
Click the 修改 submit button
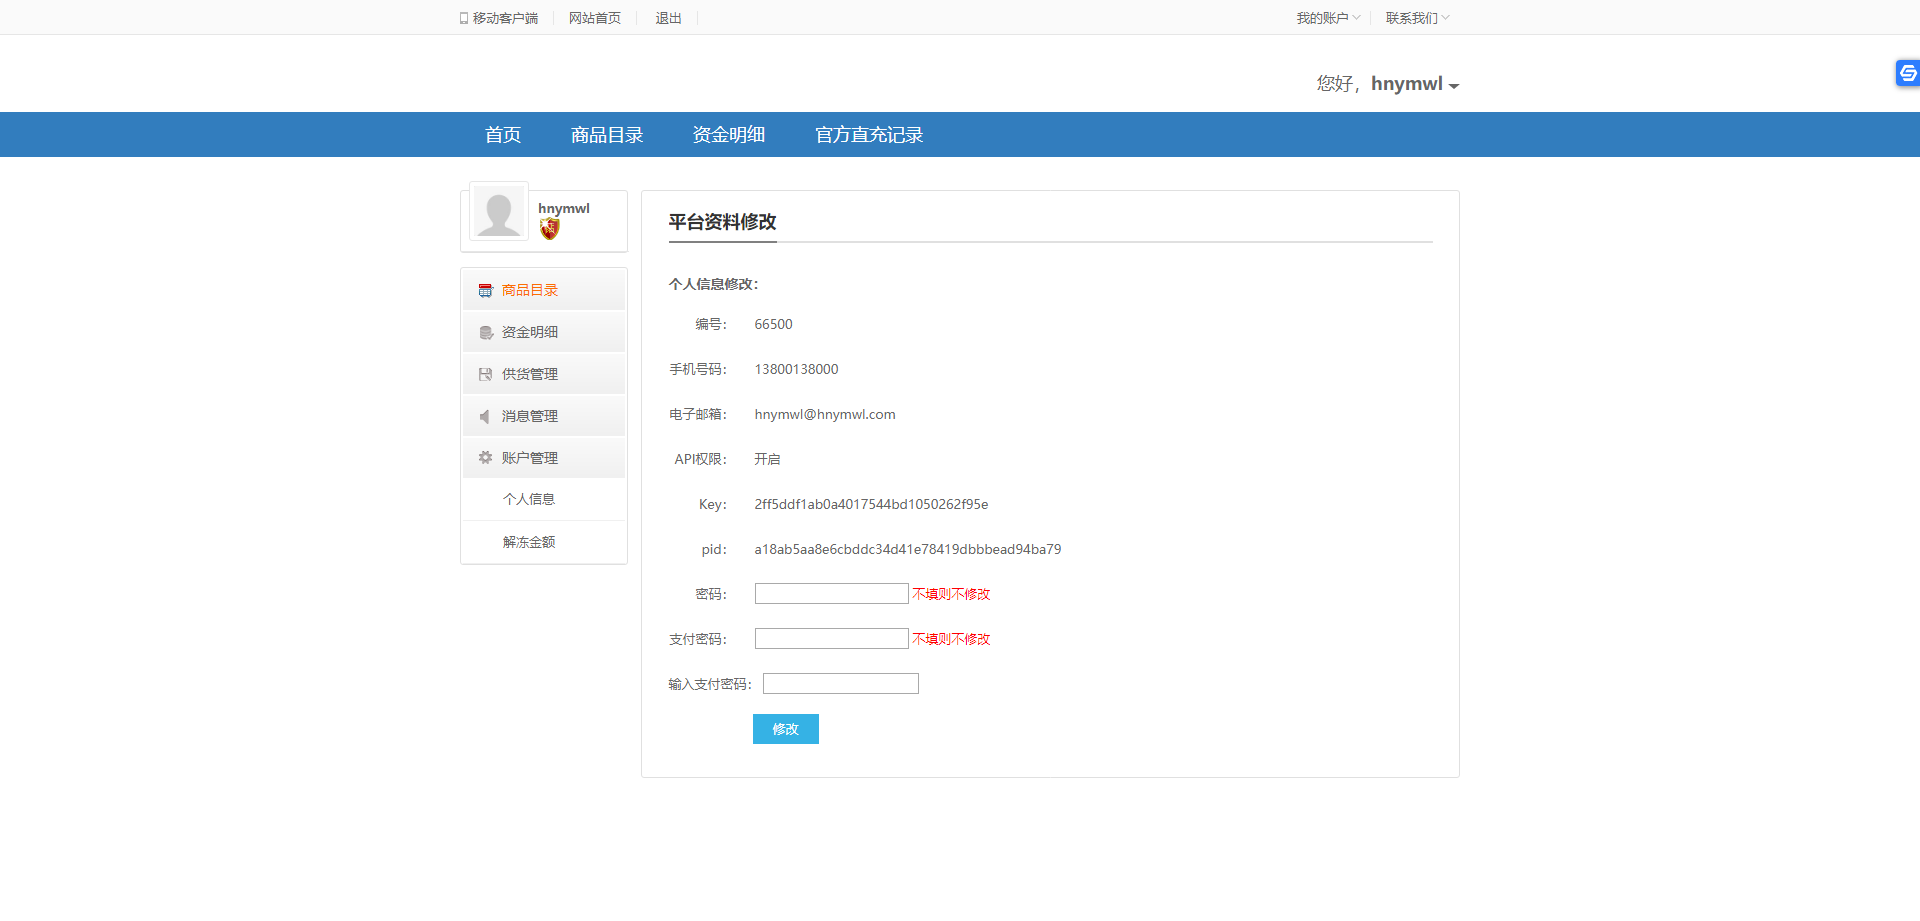pos(786,729)
